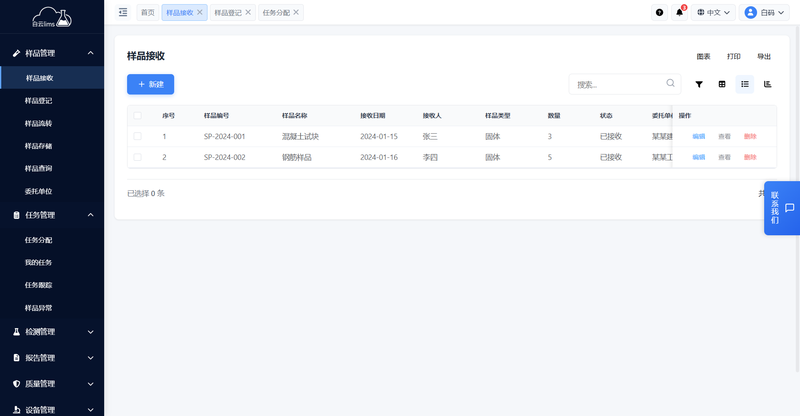This screenshot has height=416, width=800.
Task: Tick the select-all checkbox in table header
Action: (x=137, y=115)
